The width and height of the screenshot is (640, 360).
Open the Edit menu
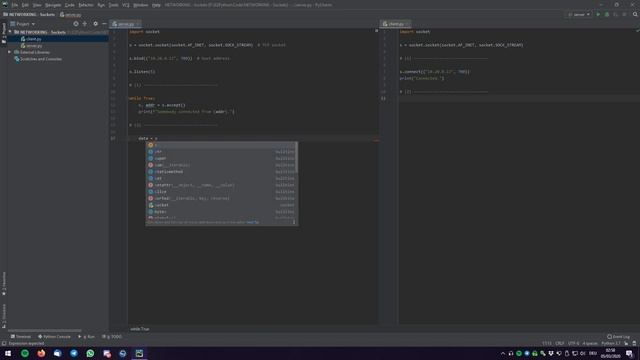tap(25, 5)
